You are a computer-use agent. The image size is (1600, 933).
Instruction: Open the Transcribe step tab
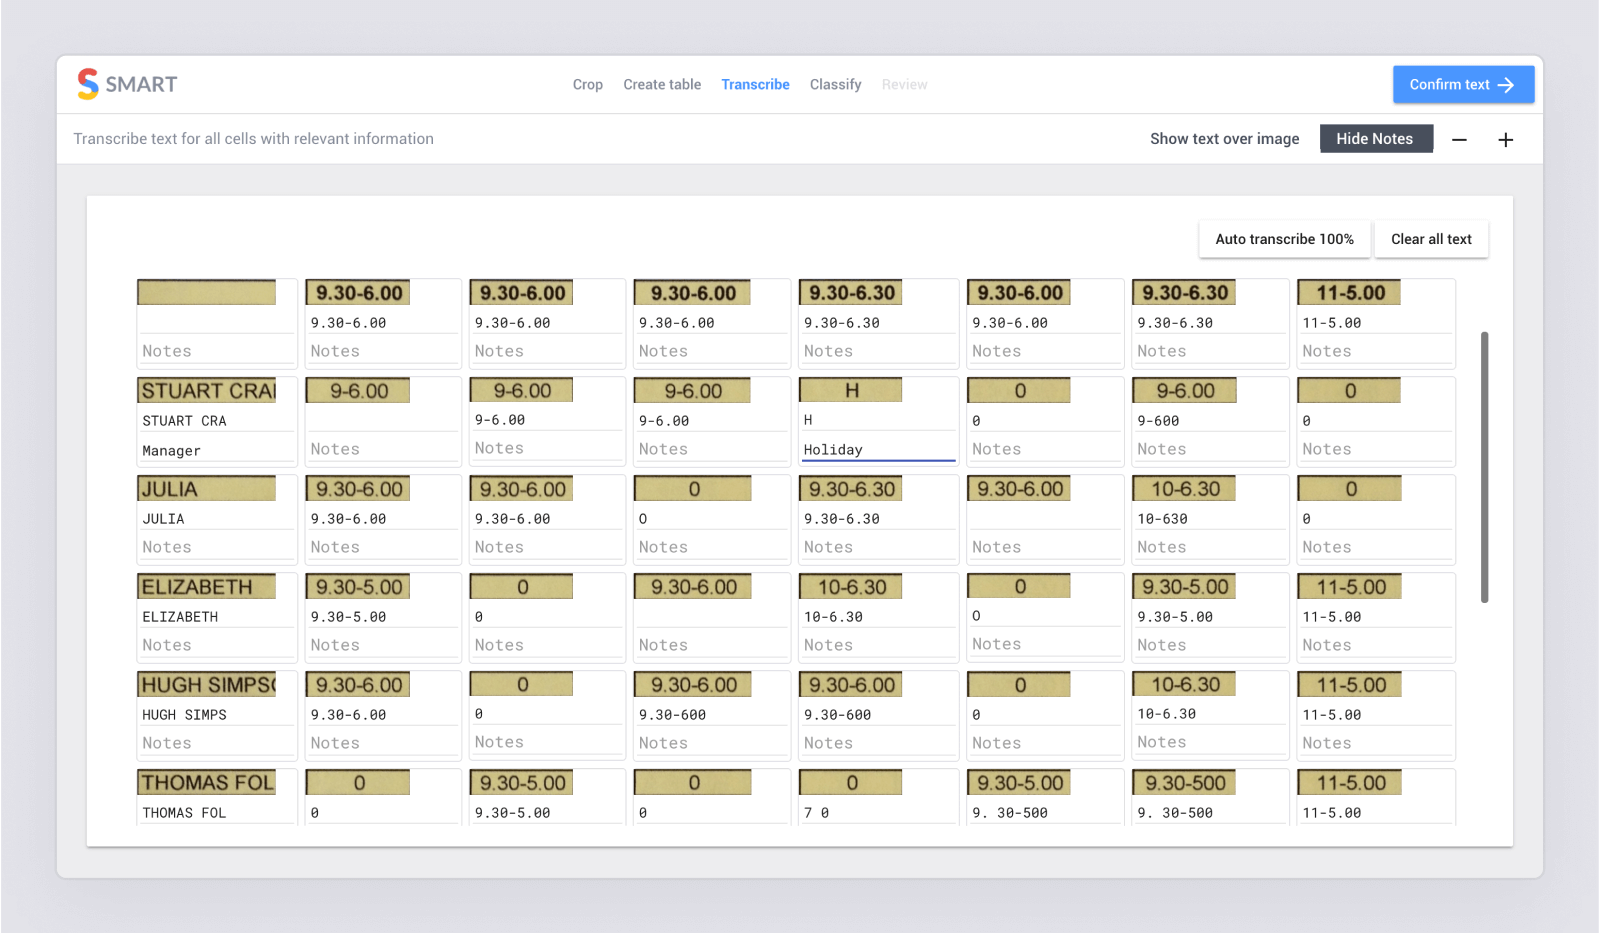click(x=755, y=85)
